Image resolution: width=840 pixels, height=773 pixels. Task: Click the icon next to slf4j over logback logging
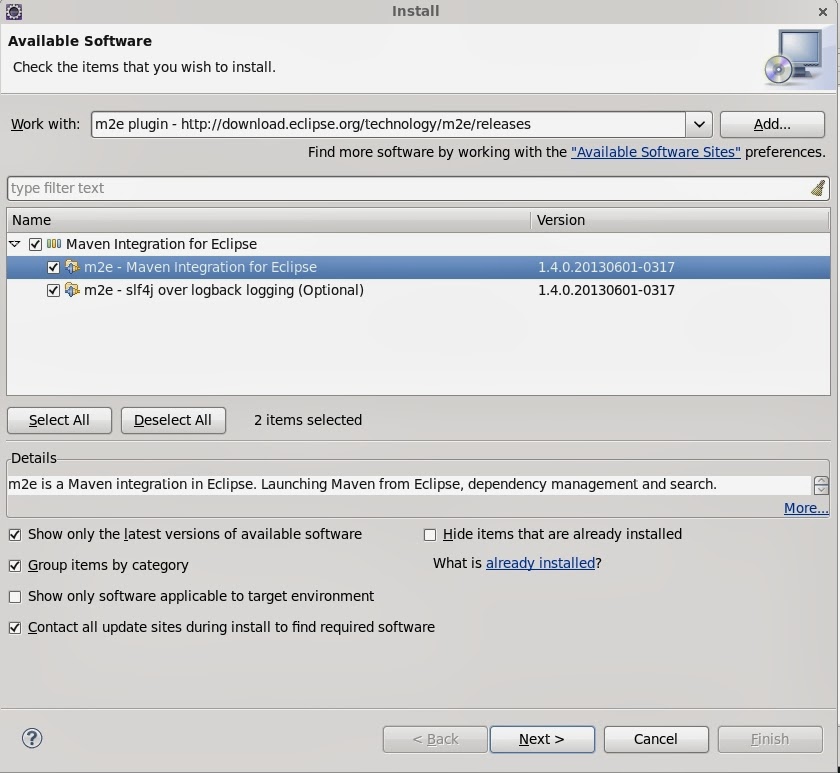74,290
